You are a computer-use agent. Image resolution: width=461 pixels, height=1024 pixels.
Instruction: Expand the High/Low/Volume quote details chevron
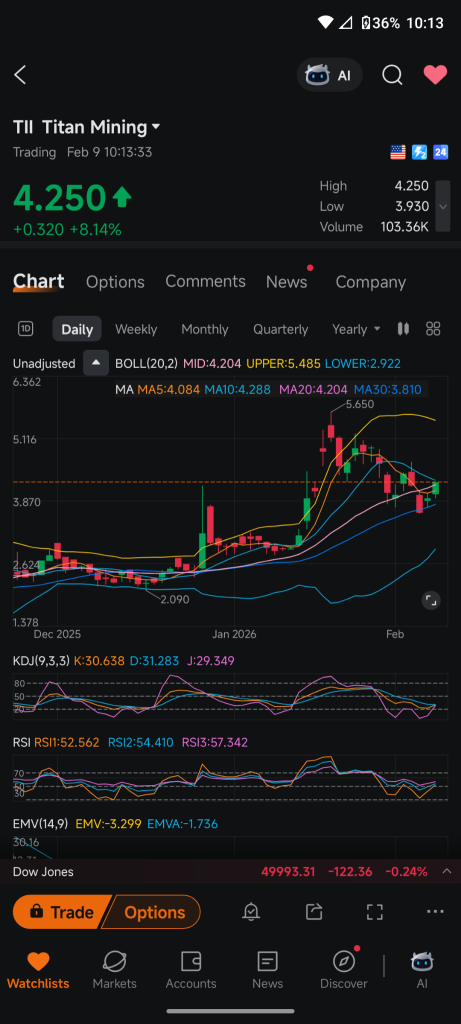click(443, 206)
